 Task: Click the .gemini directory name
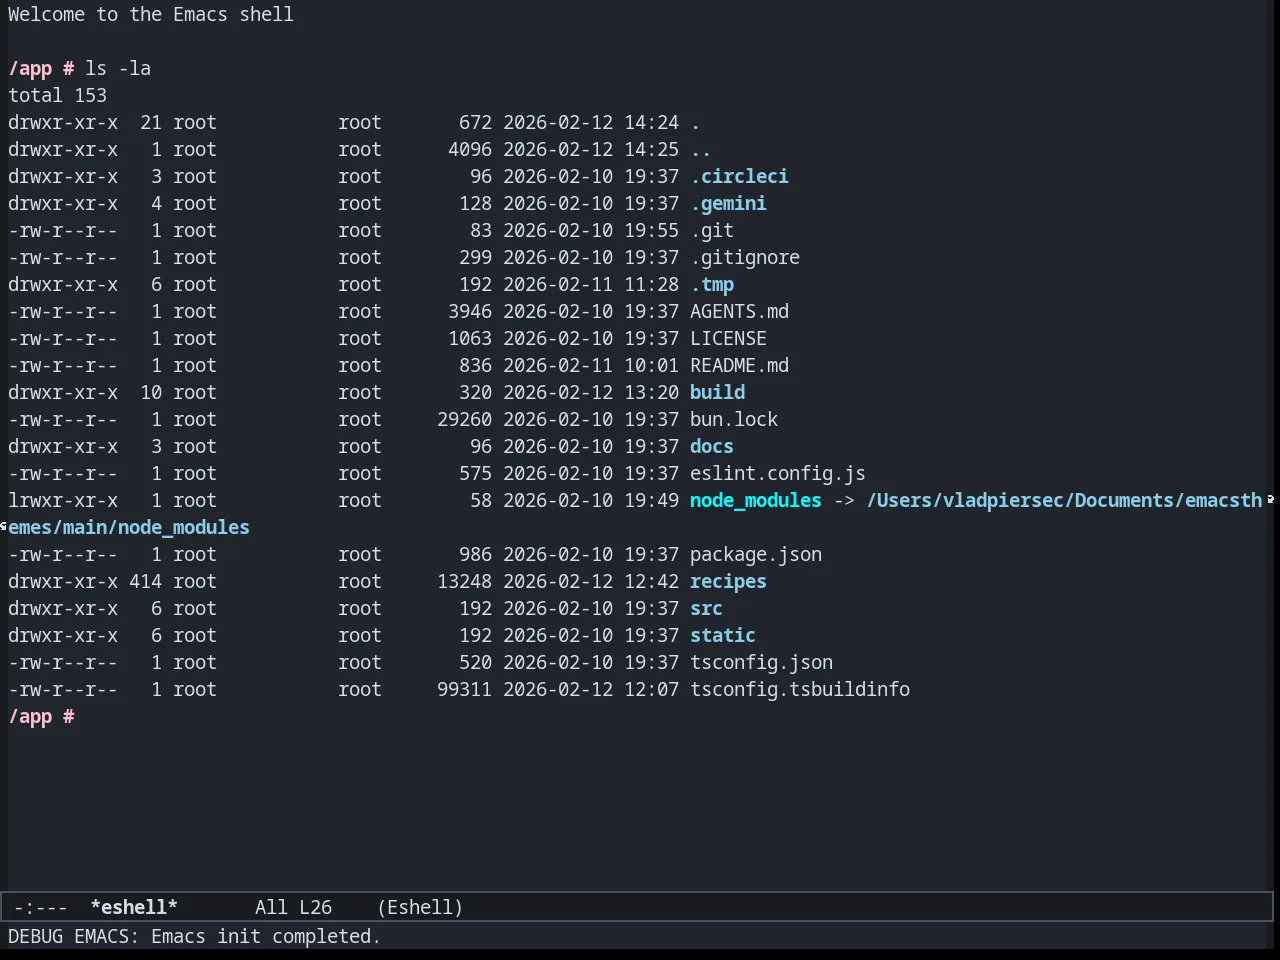pos(728,203)
